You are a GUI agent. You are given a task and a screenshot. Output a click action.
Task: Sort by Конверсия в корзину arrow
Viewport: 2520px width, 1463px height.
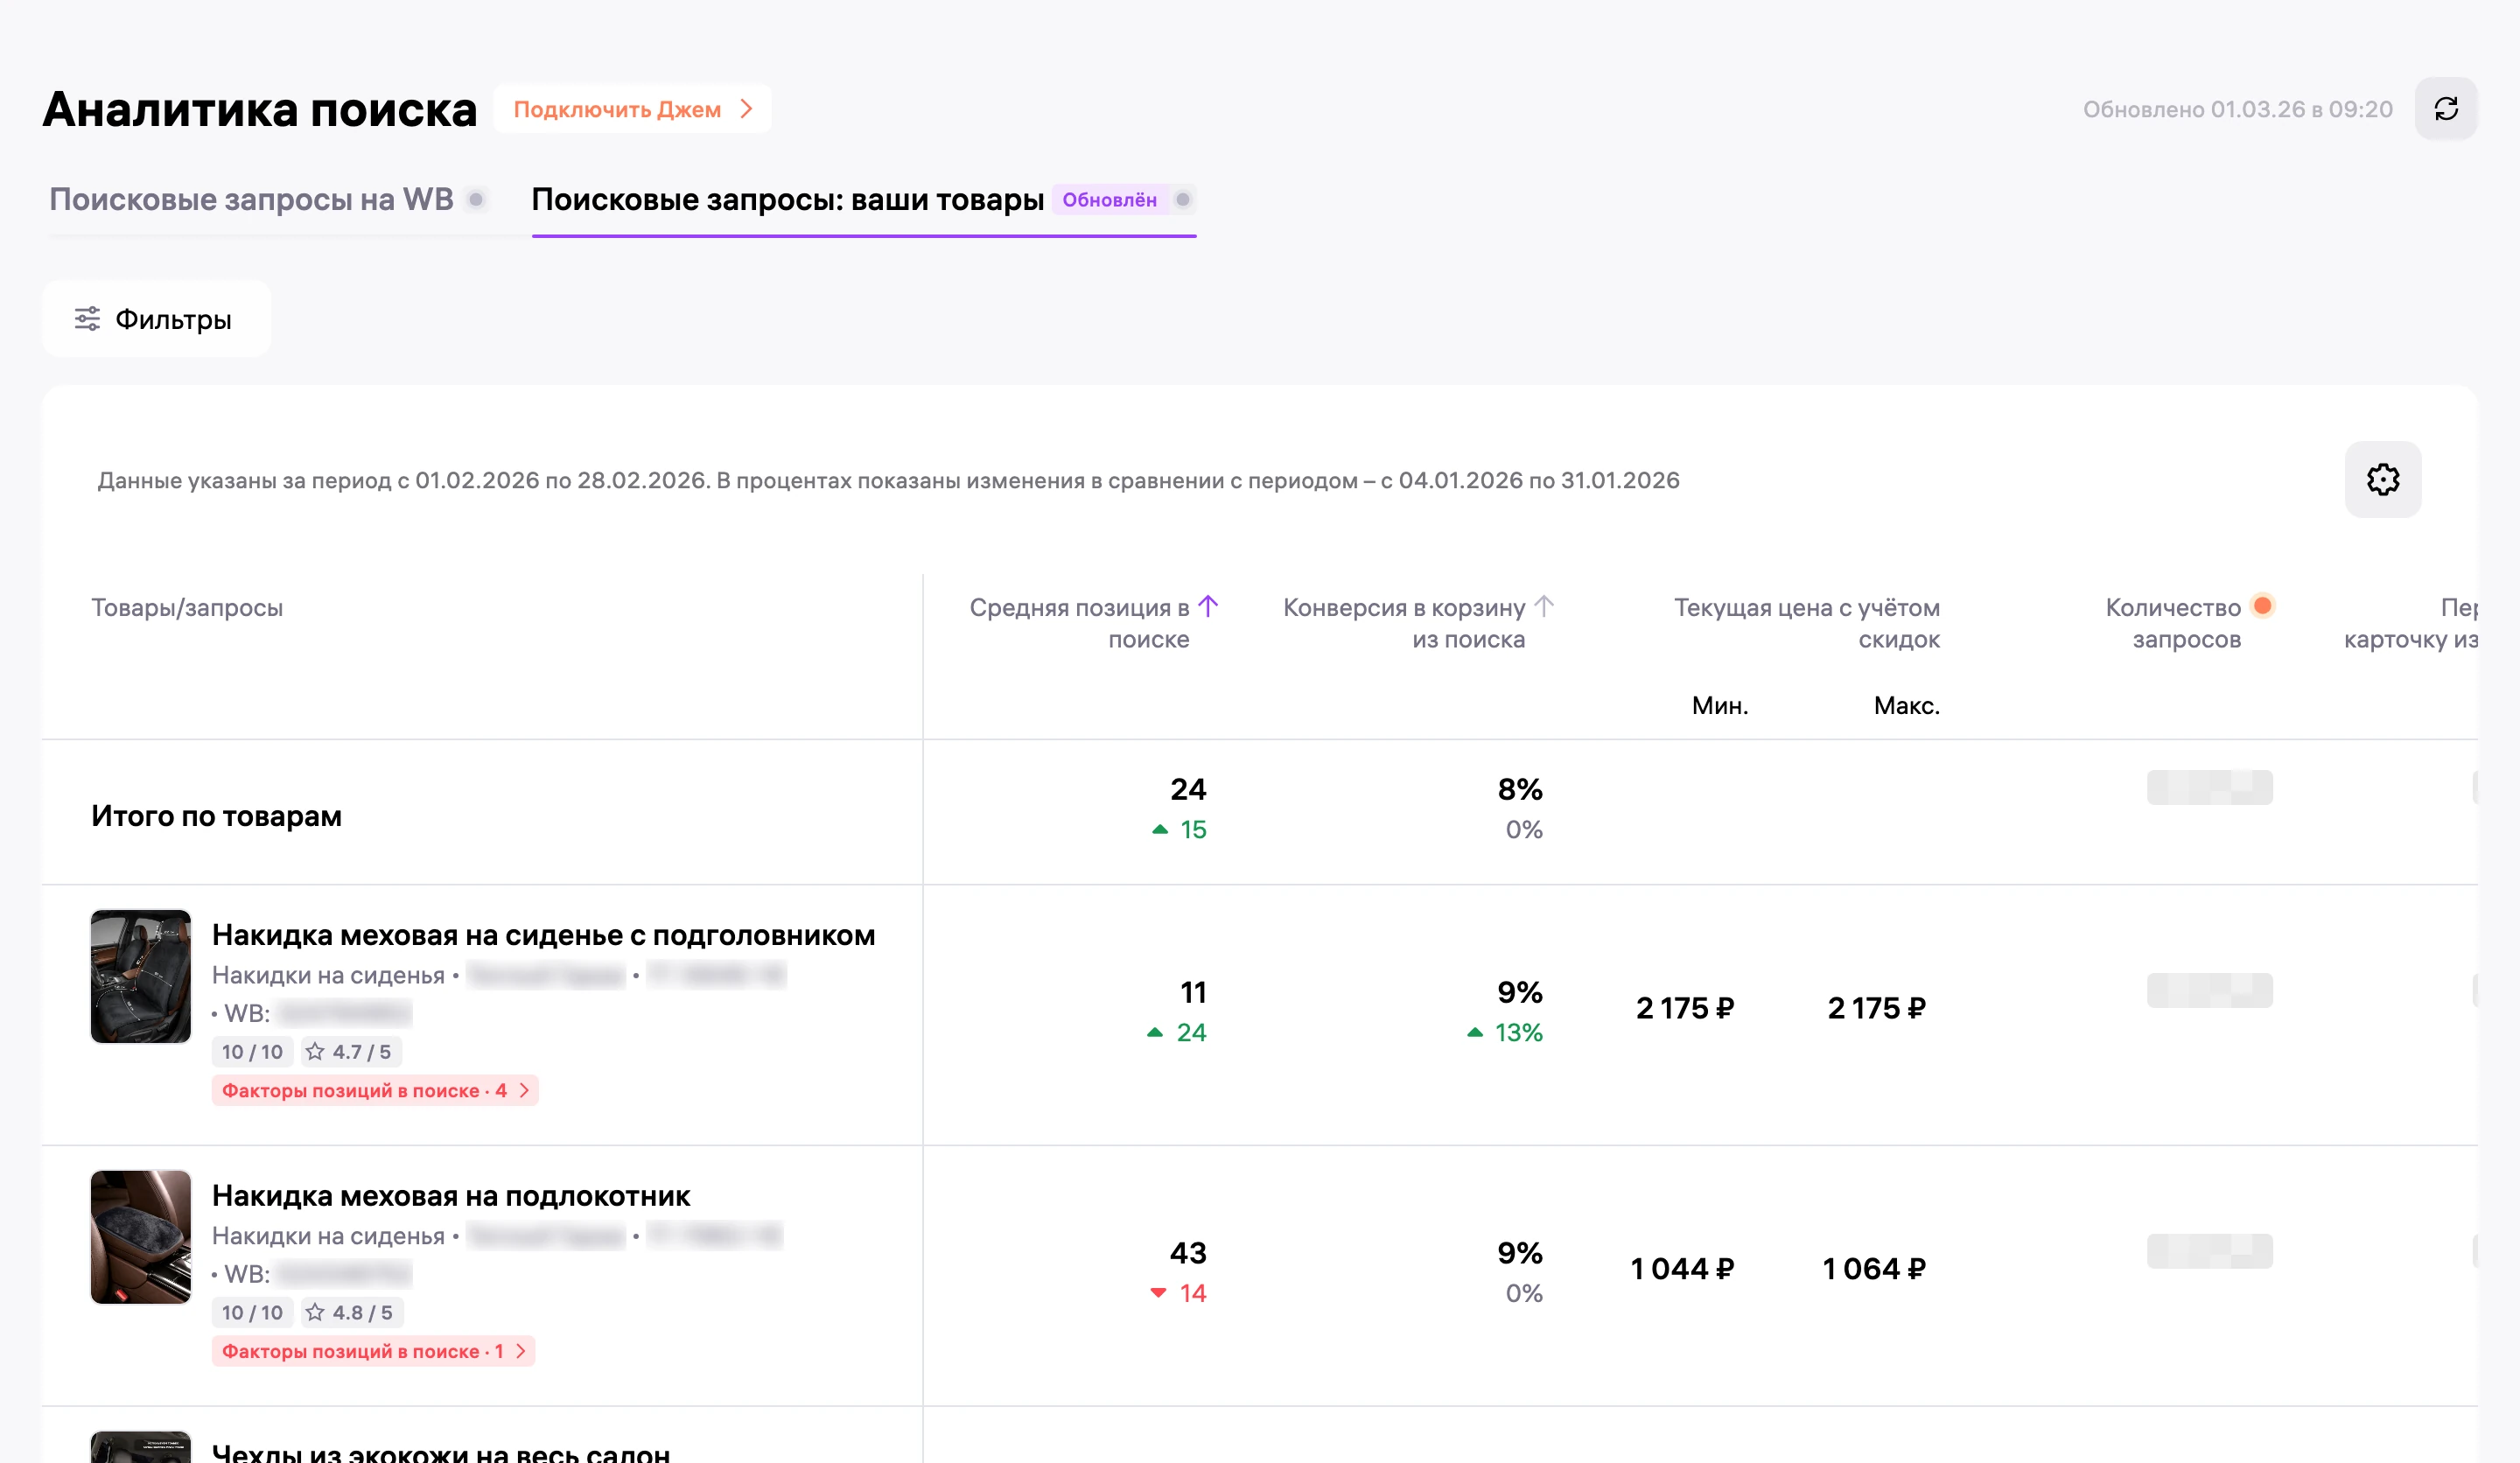click(1544, 606)
